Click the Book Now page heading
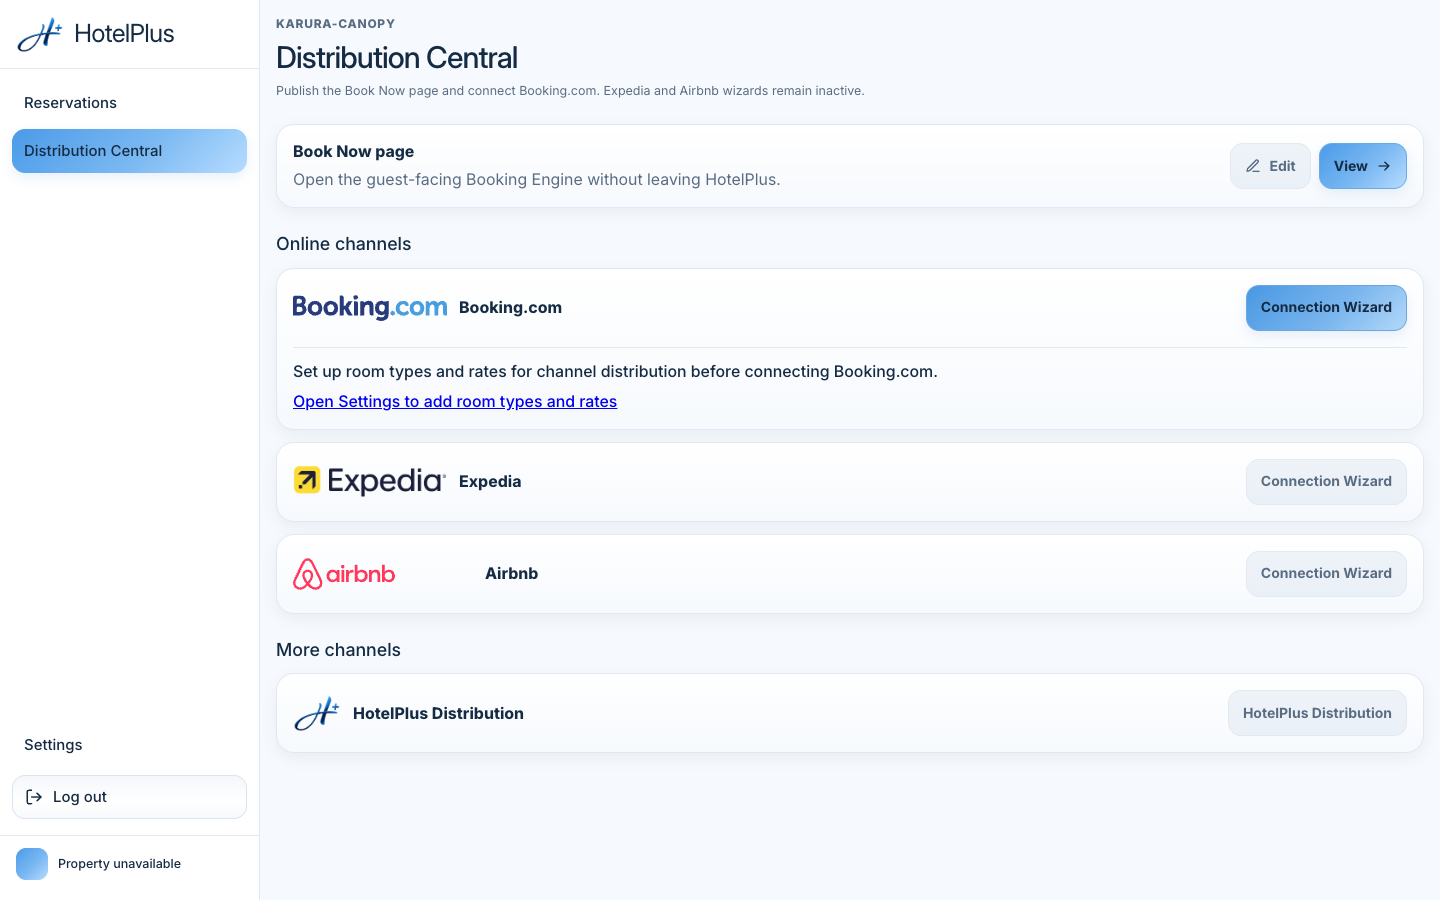 point(353,151)
